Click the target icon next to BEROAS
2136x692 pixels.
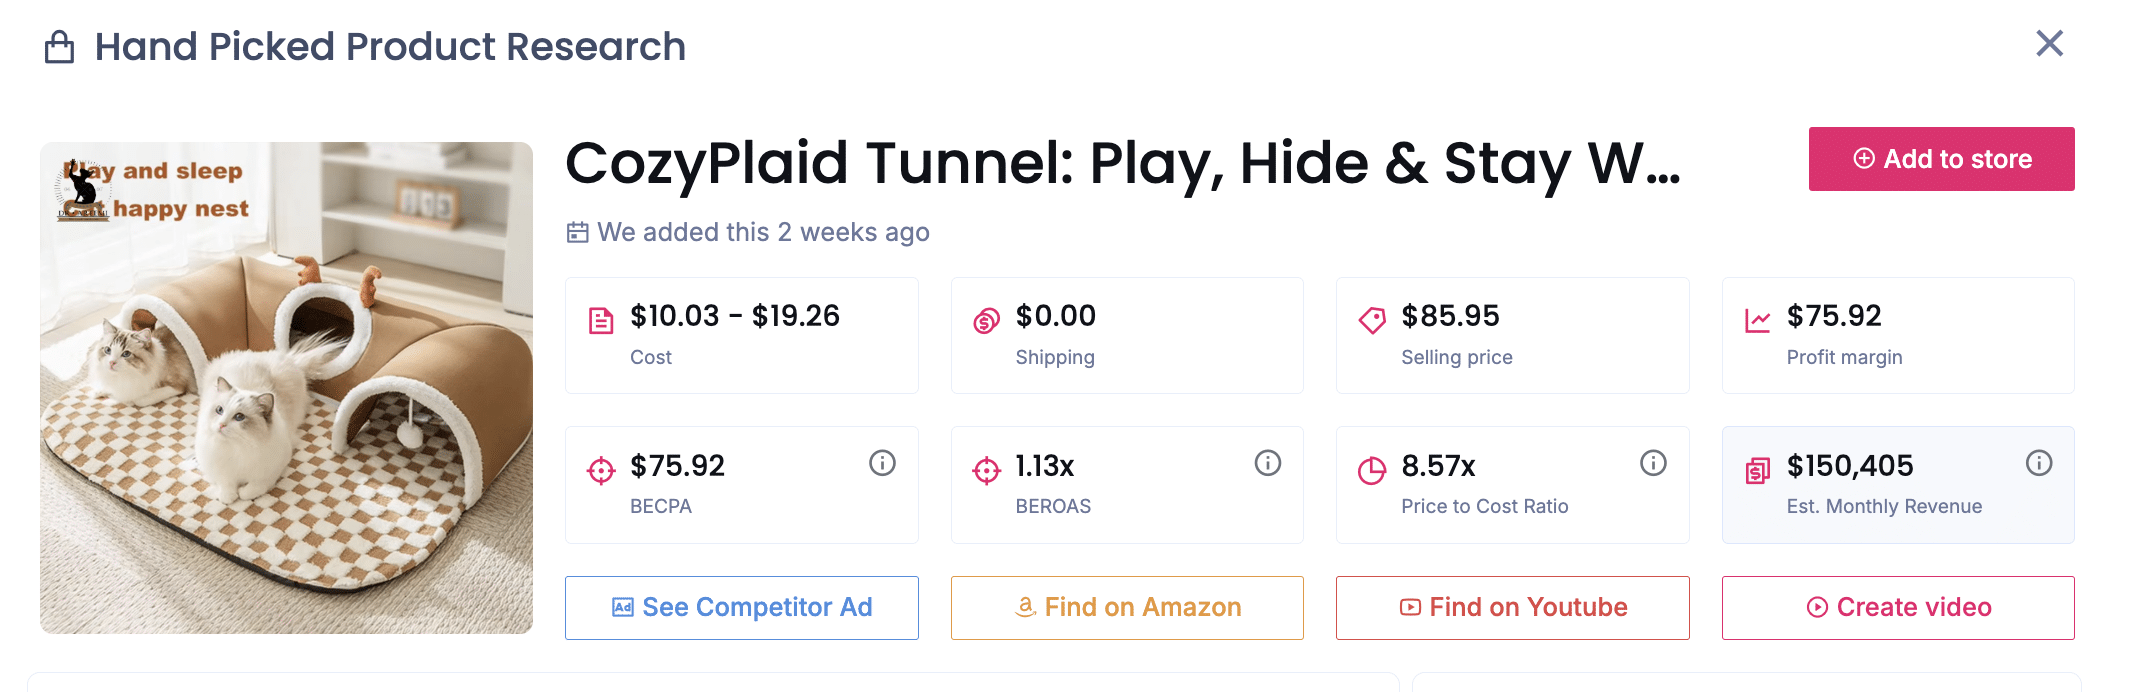[x=986, y=468]
